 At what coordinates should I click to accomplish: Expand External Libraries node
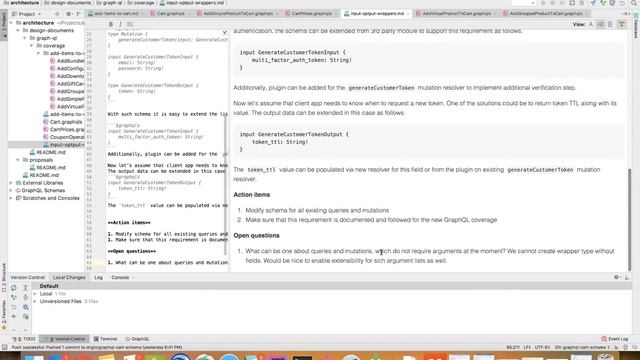point(11,183)
